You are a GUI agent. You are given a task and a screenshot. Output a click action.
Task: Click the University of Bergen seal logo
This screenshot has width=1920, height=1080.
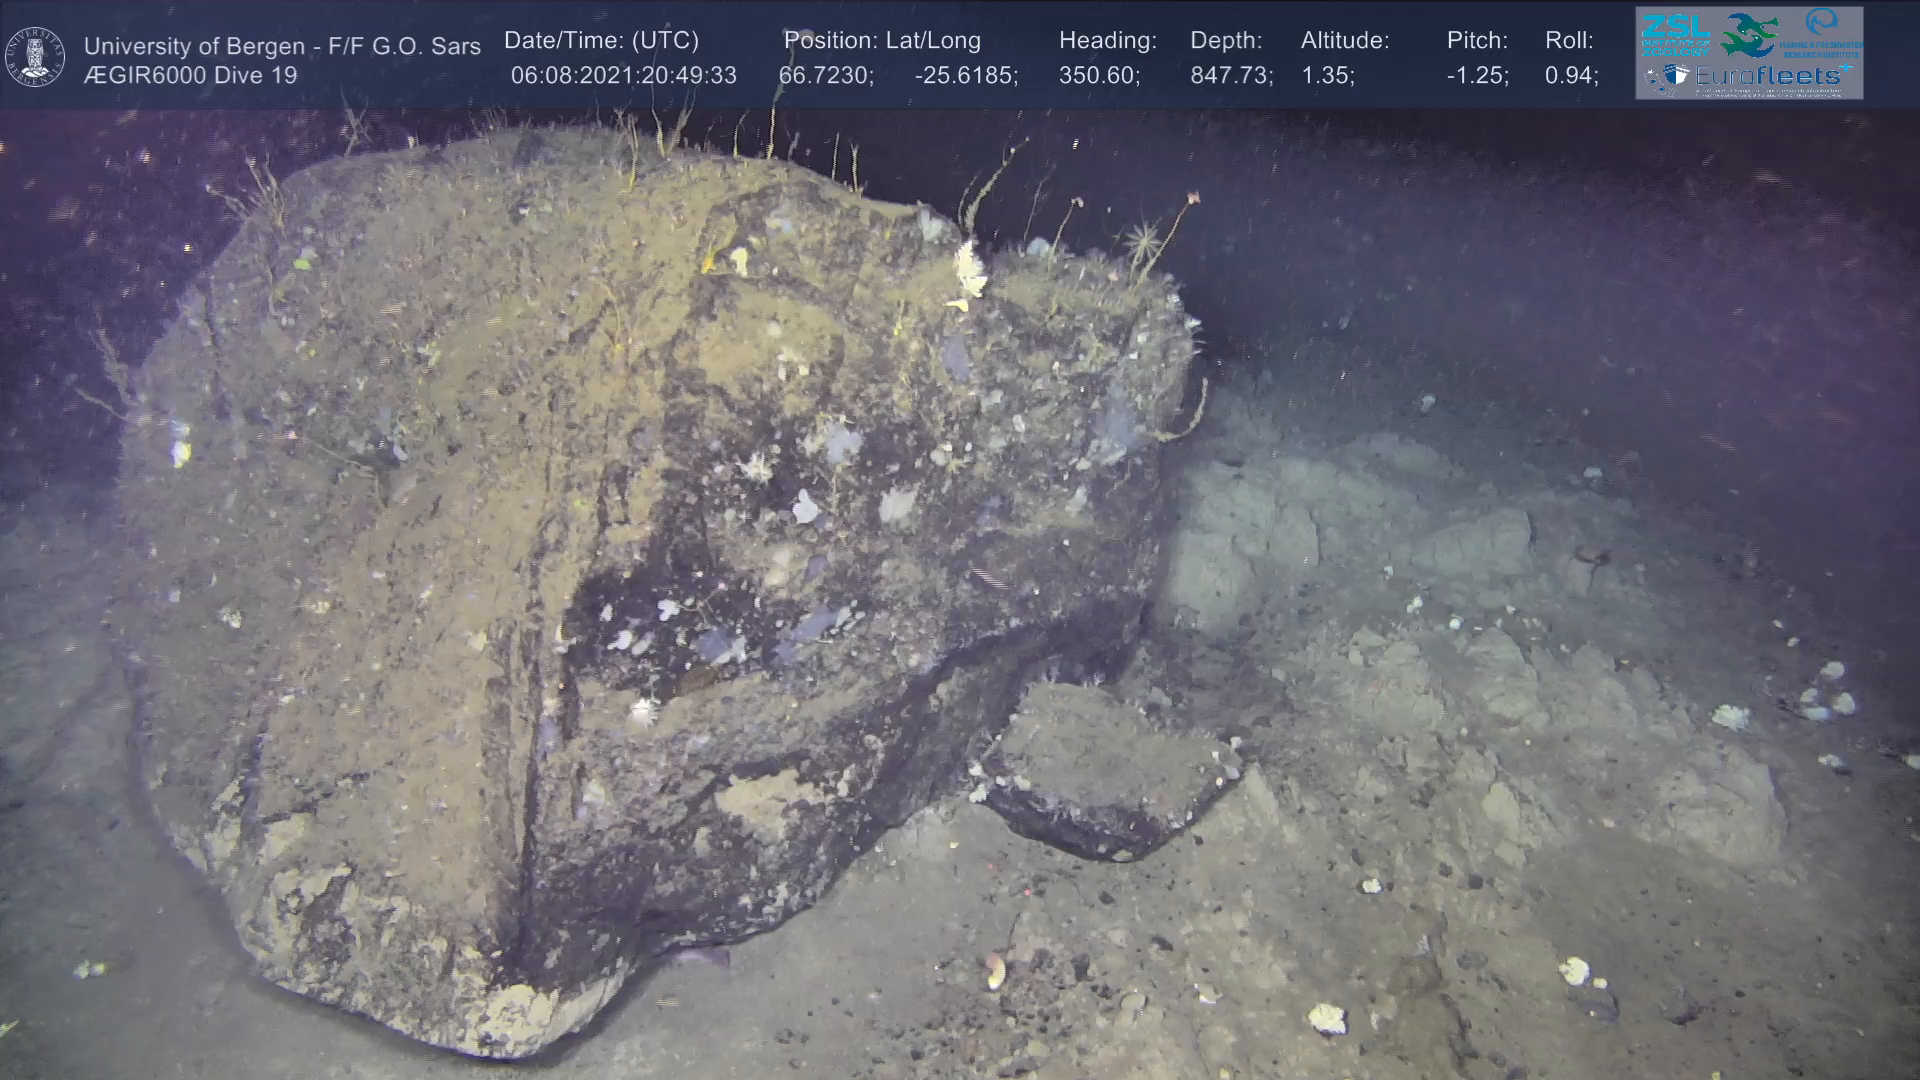coord(35,56)
